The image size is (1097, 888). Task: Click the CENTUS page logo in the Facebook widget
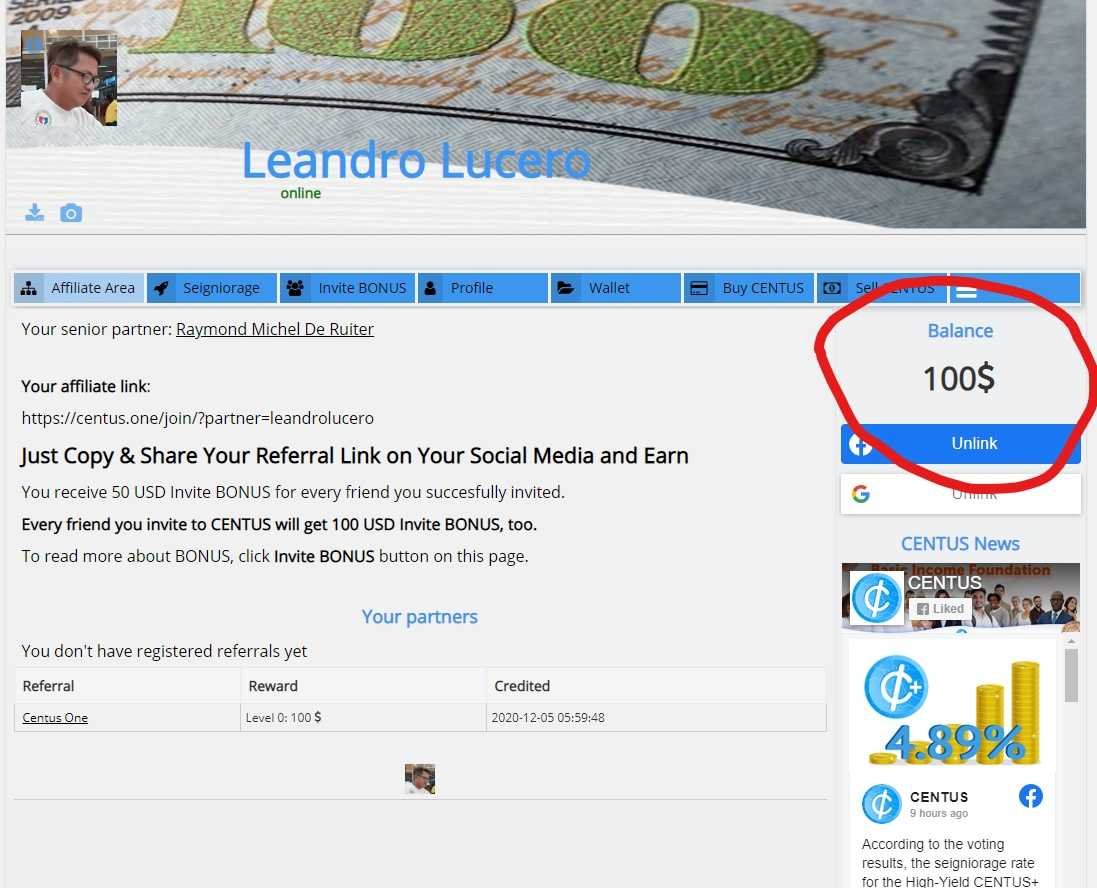tap(876, 598)
